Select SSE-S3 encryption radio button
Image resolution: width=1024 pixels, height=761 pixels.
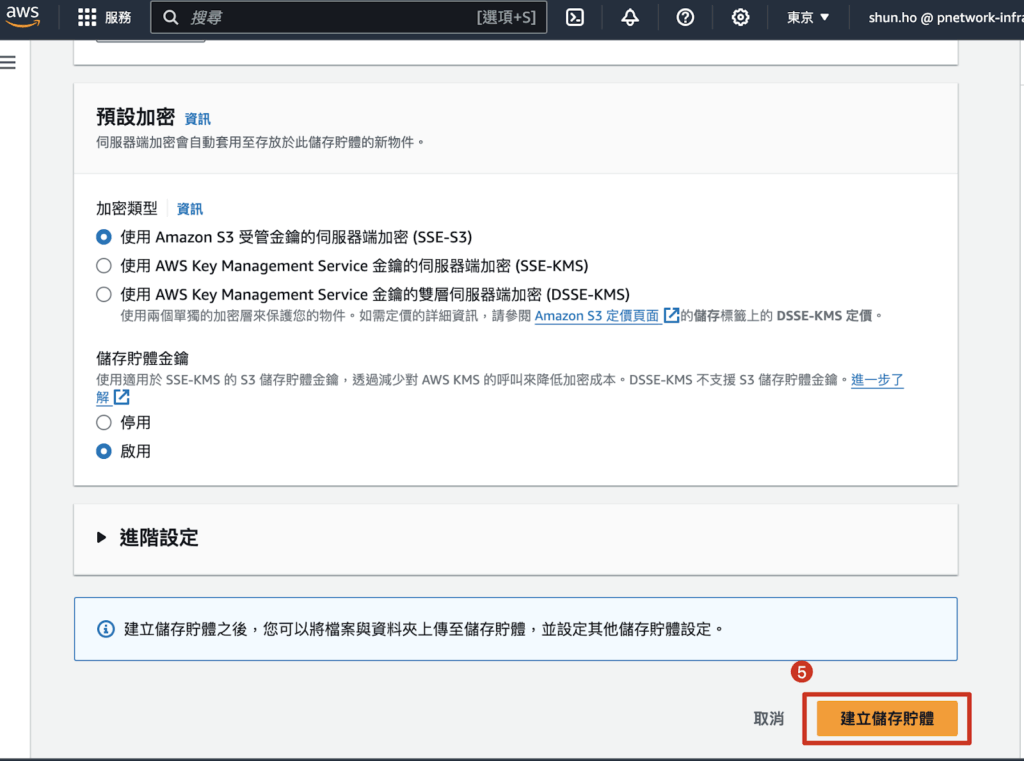(x=103, y=237)
